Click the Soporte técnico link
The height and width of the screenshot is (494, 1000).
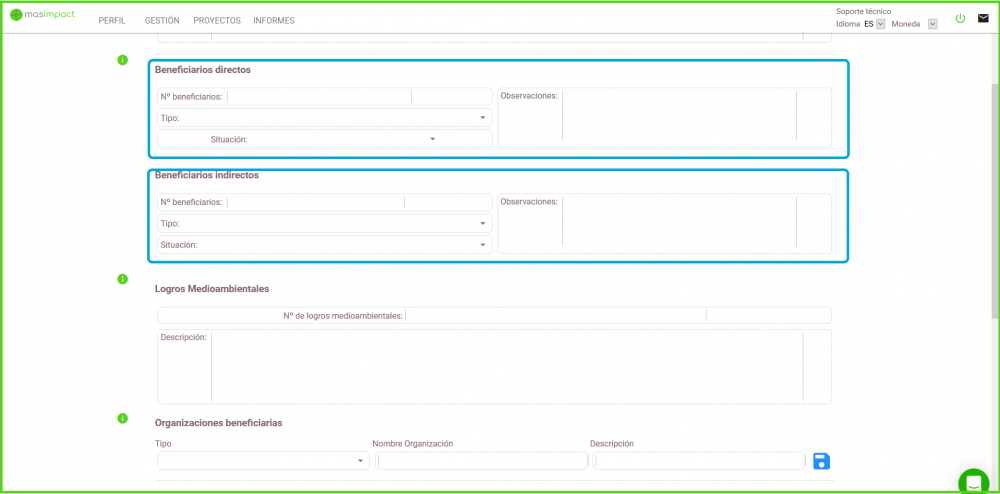(863, 11)
